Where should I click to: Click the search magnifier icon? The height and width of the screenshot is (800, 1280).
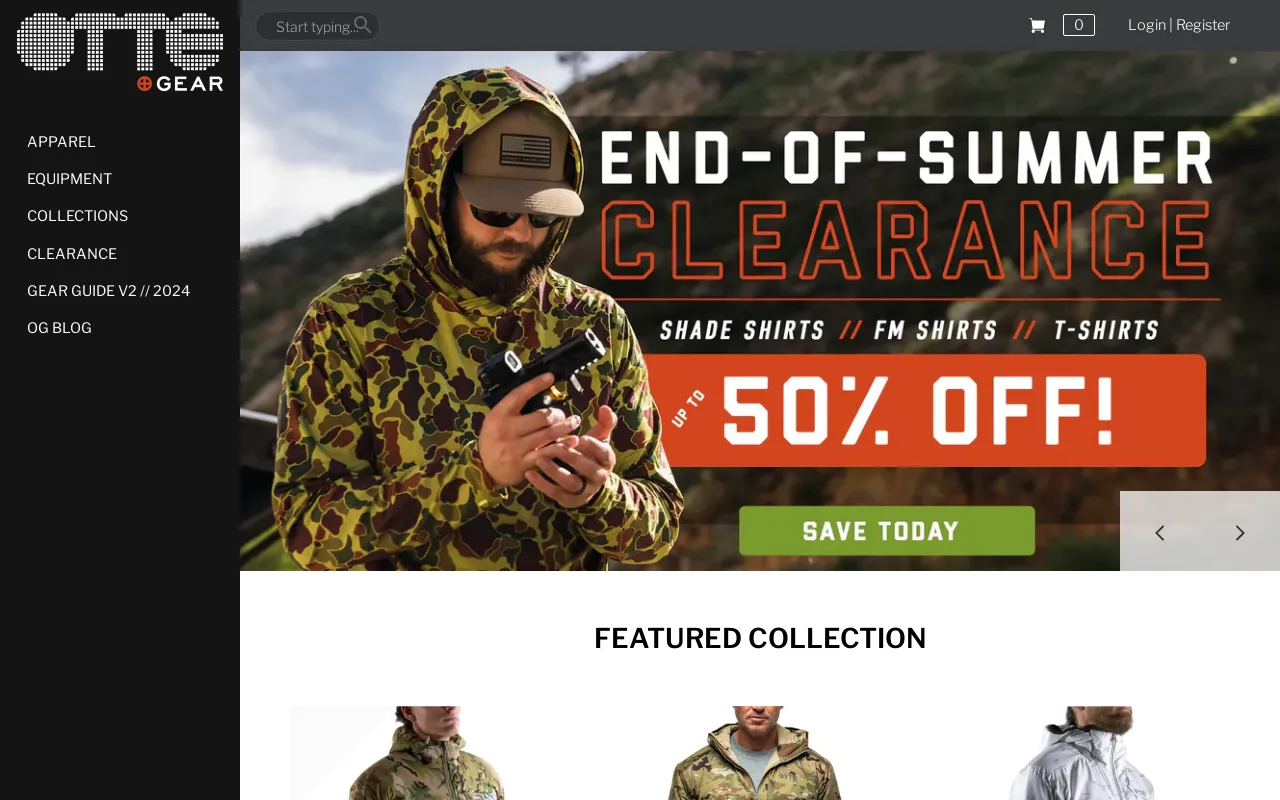click(362, 25)
